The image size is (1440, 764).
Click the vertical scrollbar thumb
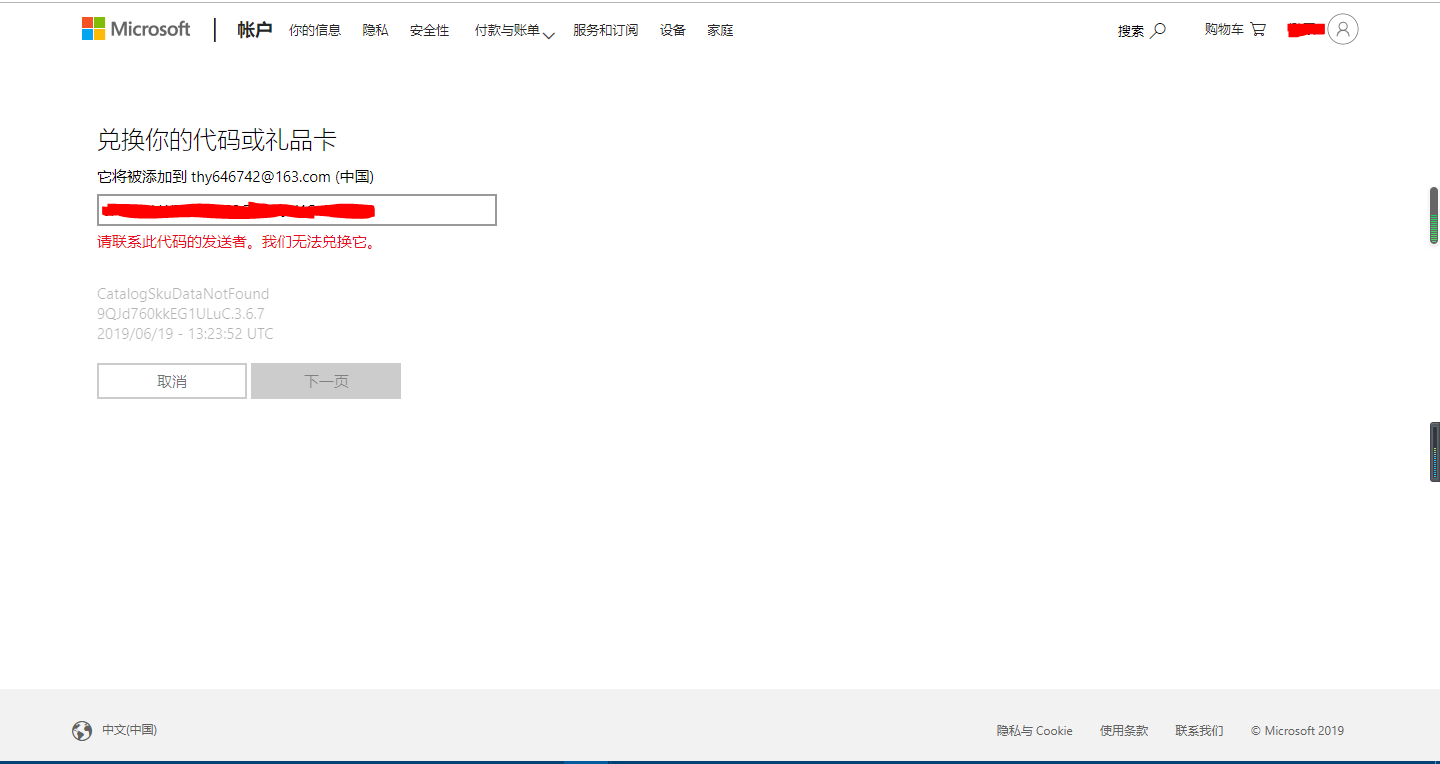coord(1434,215)
